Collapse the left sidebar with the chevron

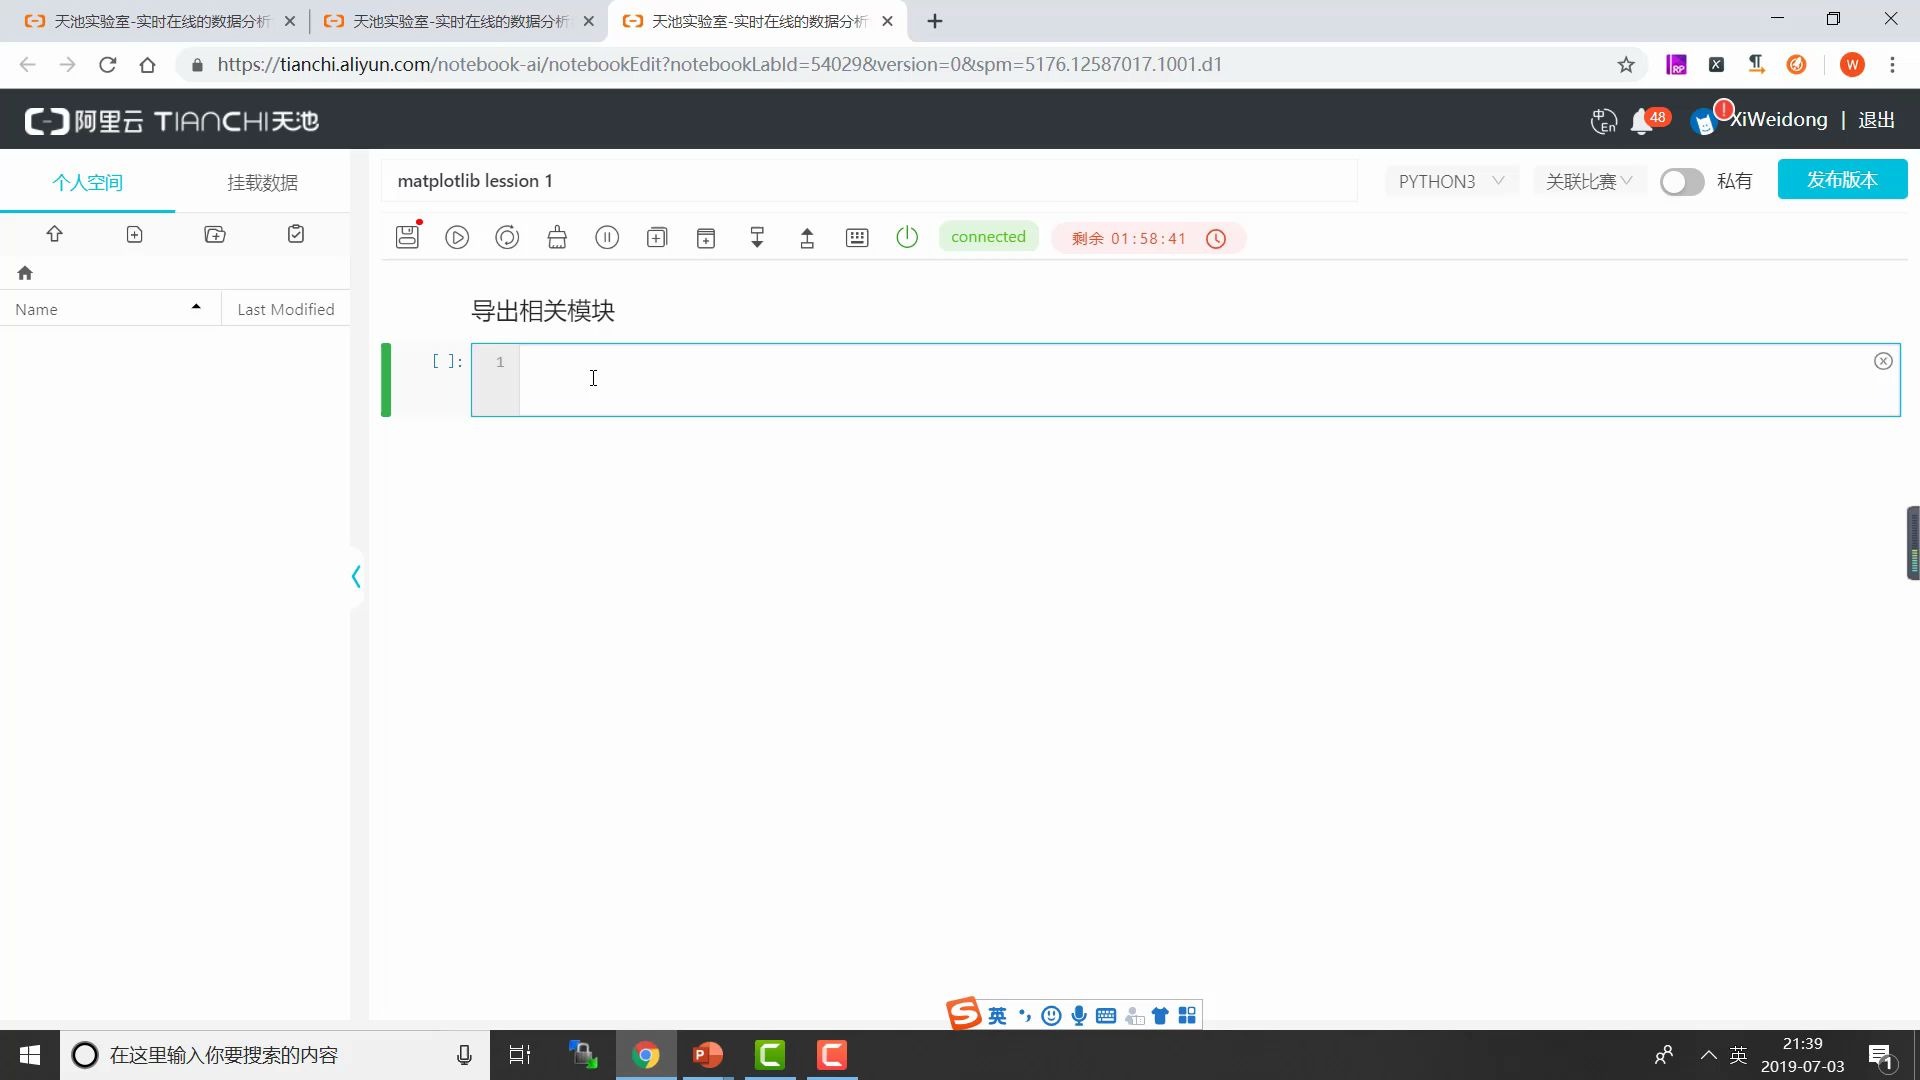tap(356, 577)
